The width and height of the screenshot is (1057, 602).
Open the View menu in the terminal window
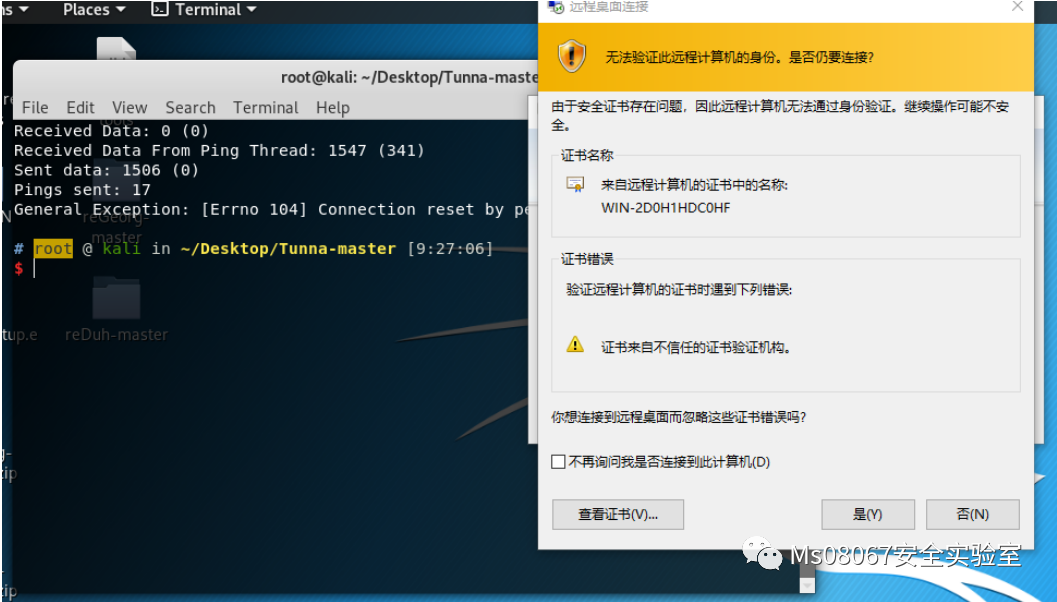(129, 107)
